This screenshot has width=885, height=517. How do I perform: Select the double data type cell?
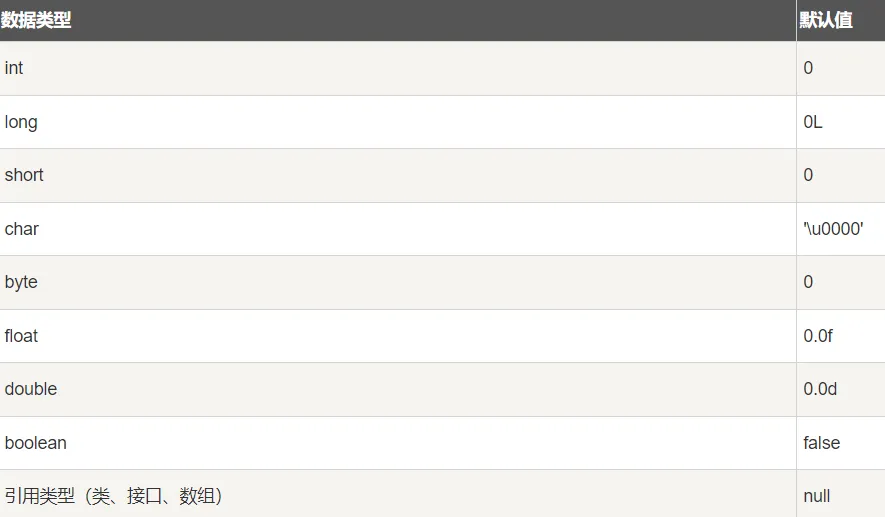[x=398, y=389]
